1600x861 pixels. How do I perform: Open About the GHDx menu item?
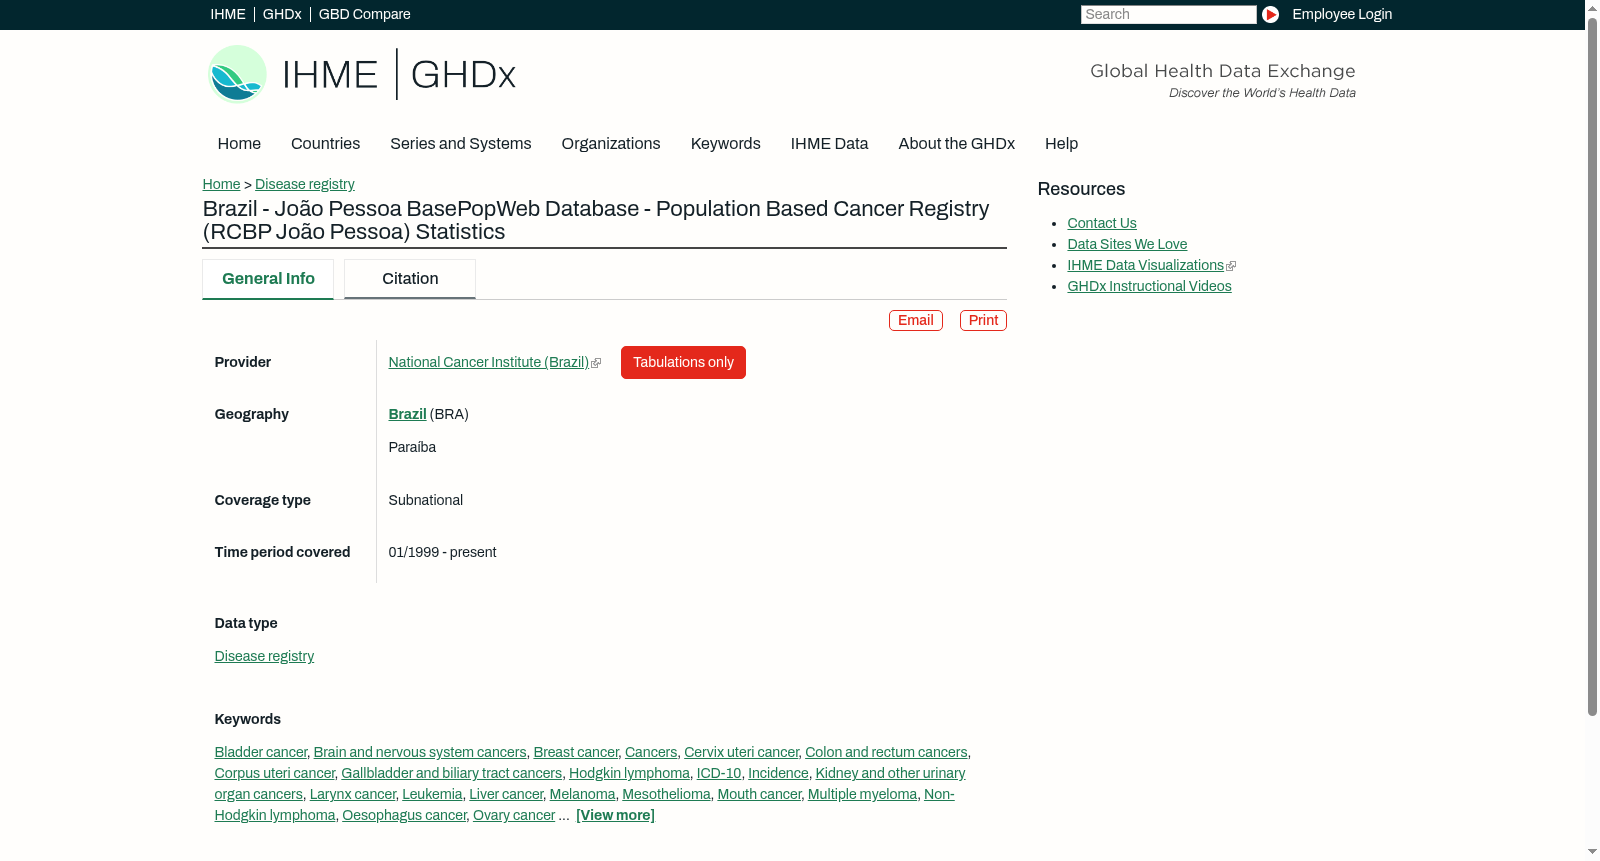(x=956, y=144)
